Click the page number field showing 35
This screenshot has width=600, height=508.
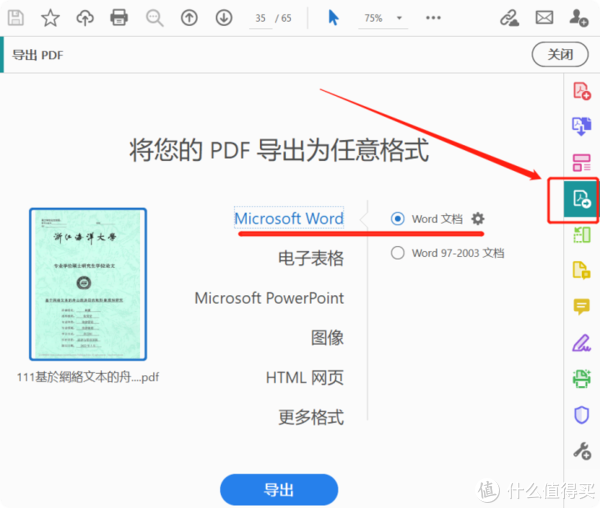pos(261,18)
